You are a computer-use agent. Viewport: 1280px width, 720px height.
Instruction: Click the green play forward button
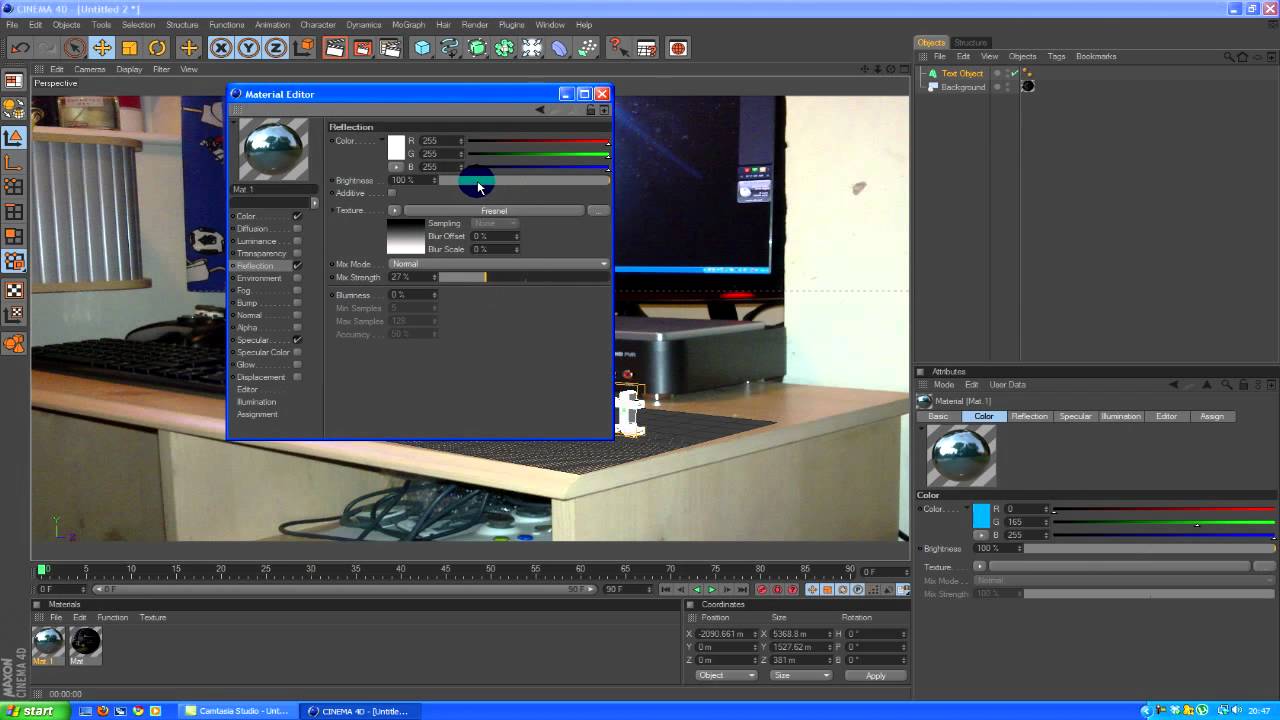coord(711,589)
